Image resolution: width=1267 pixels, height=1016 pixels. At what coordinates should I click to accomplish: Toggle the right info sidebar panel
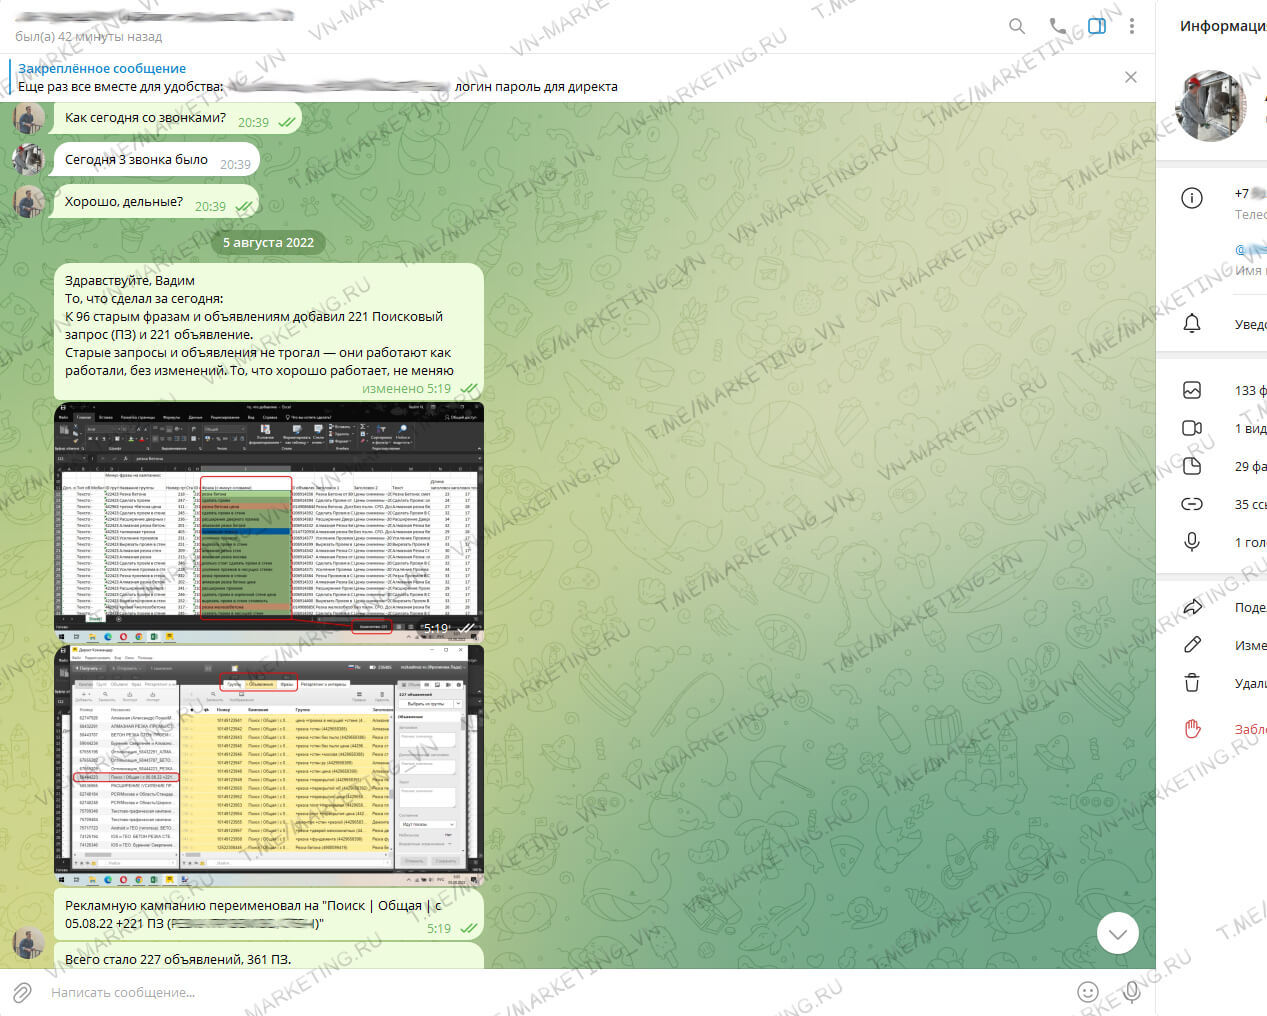[x=1097, y=27]
